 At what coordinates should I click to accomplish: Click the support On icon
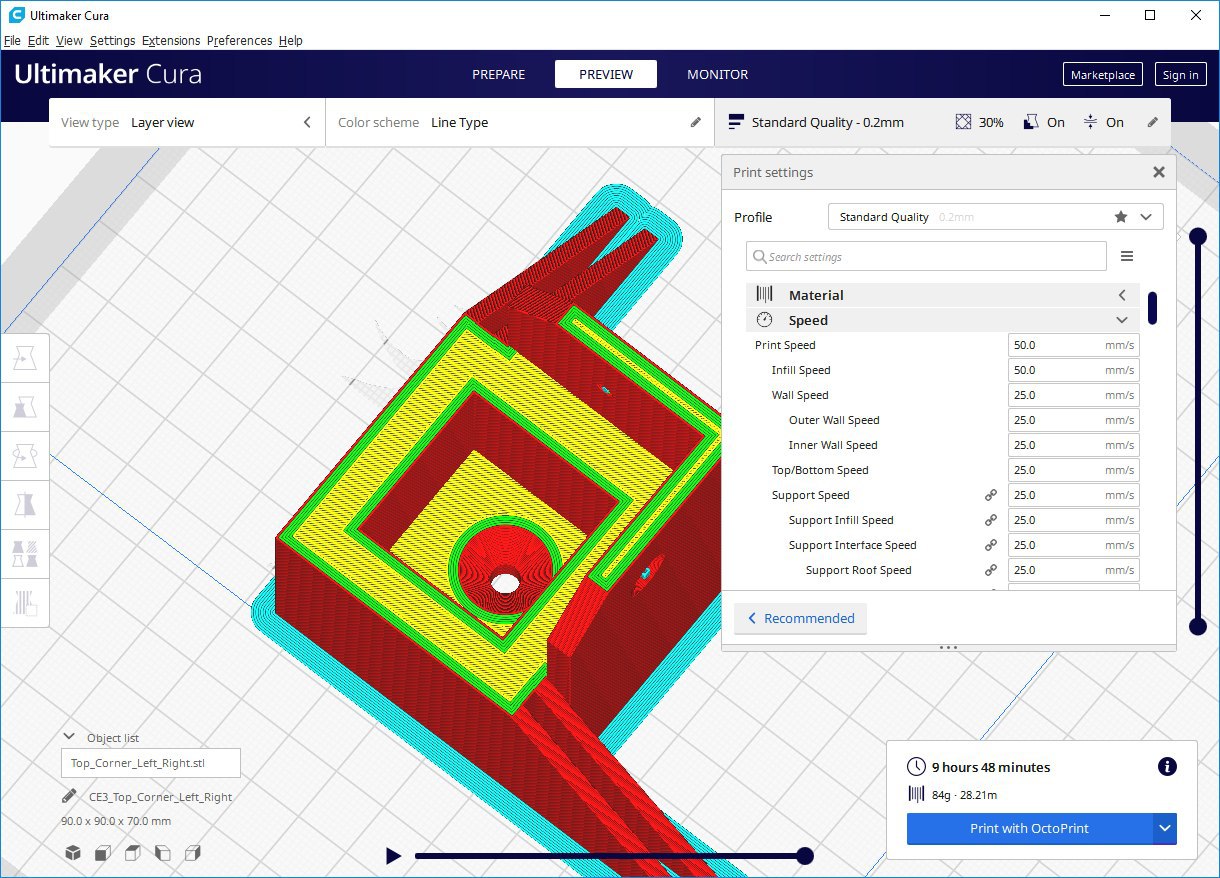click(x=1031, y=122)
